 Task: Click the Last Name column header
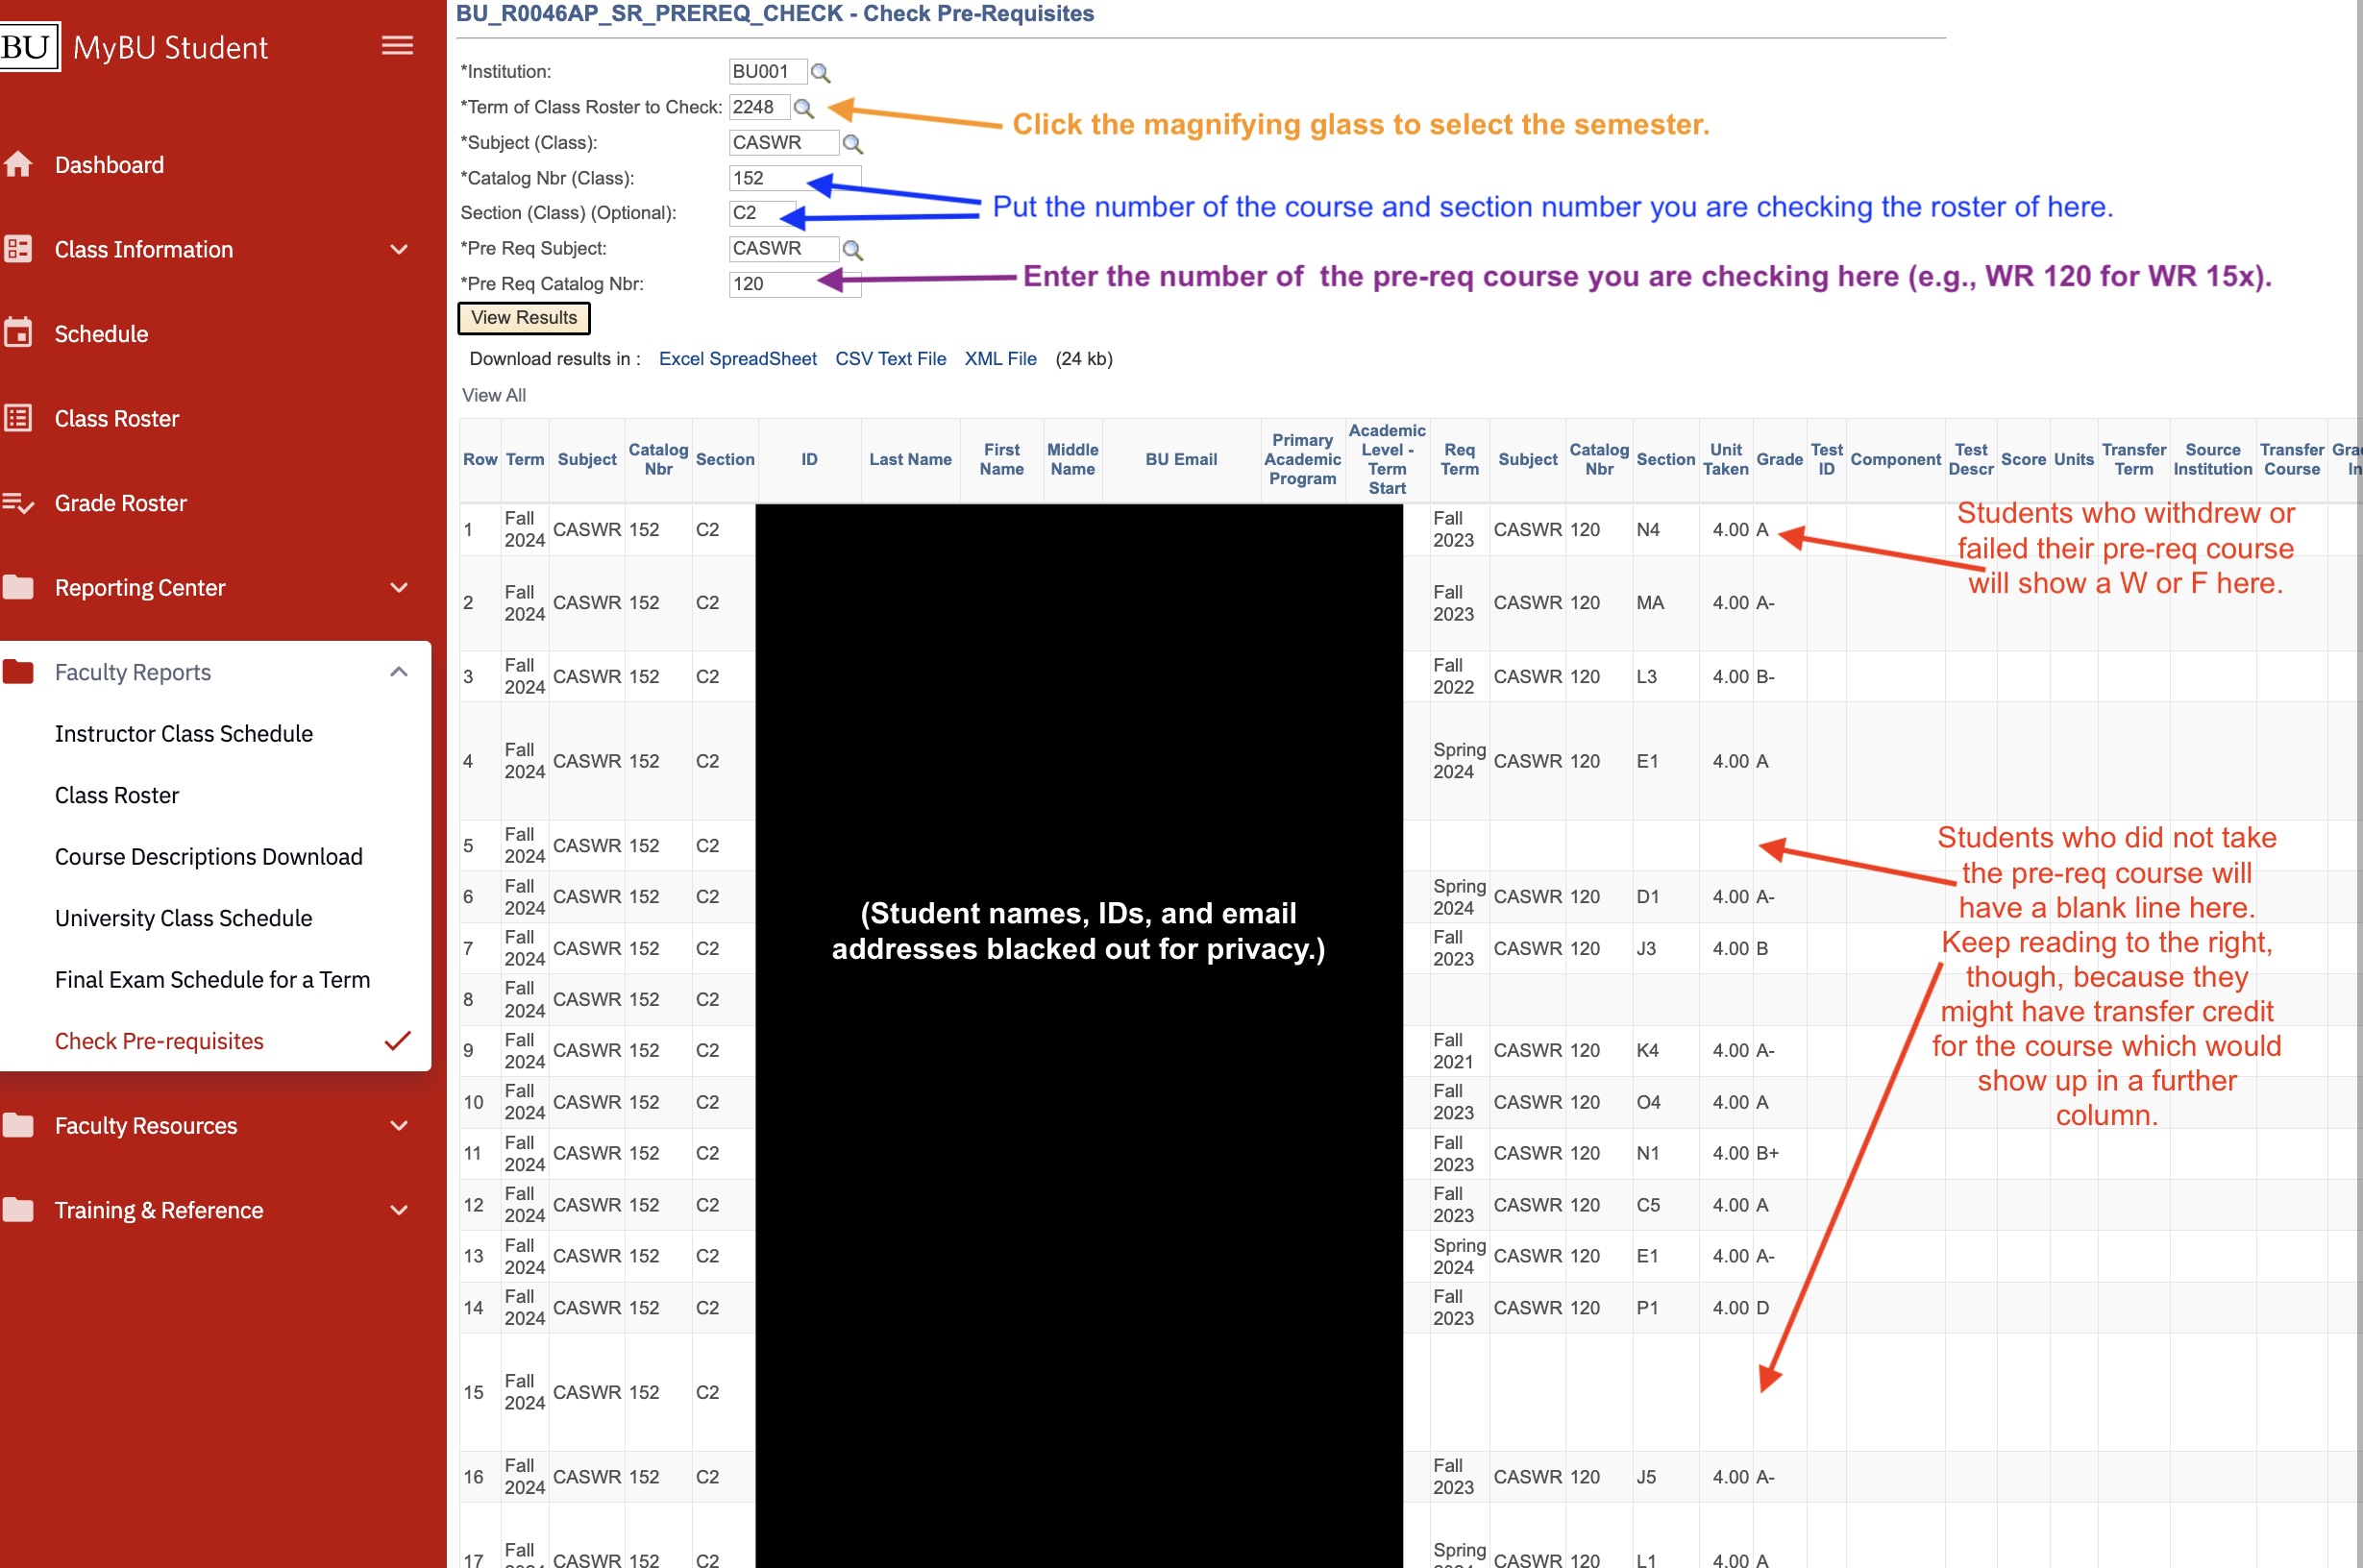click(x=910, y=459)
